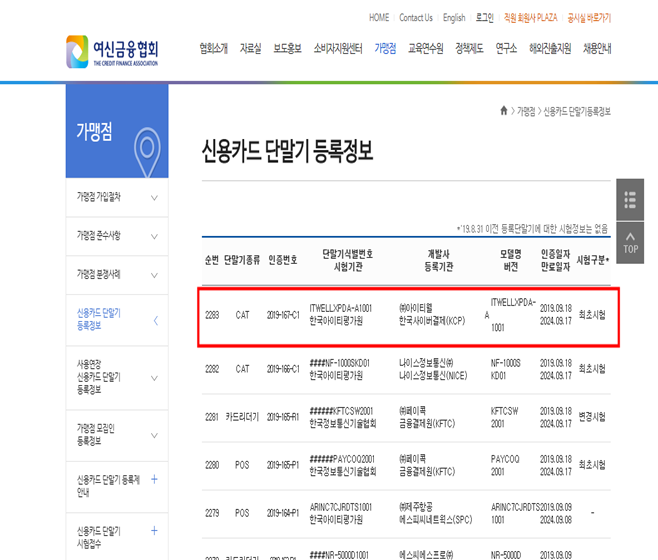Open 직원 회원사 PLAZA link
This screenshot has height=560, width=658.
point(530,18)
